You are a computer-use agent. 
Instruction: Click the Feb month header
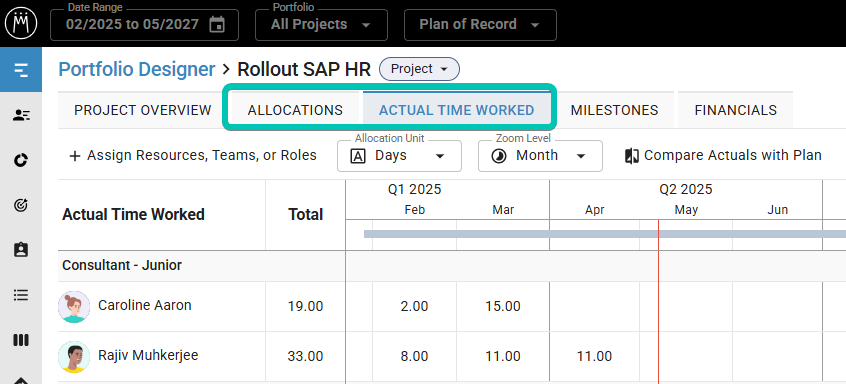[x=414, y=210]
